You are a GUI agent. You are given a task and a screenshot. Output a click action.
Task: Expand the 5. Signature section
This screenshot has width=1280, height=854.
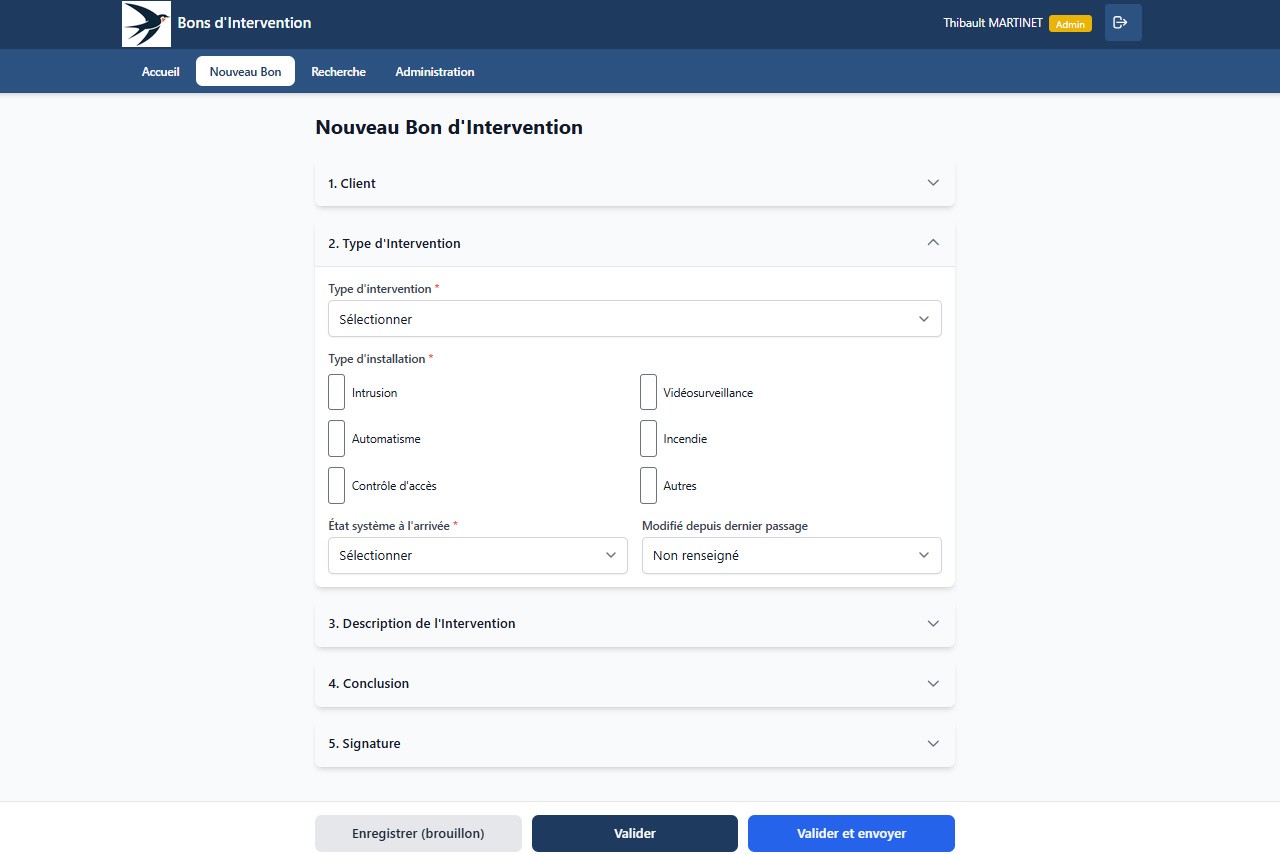634,743
